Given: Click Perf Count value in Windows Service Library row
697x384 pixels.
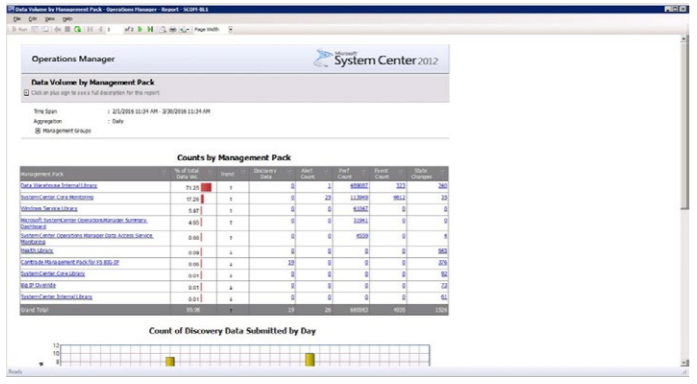Looking at the screenshot, I should pos(361,209).
